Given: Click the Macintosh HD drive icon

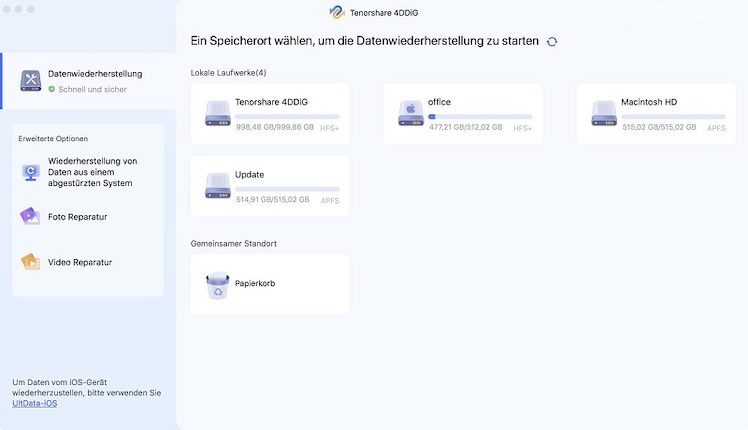Looking at the screenshot, I should [603, 112].
